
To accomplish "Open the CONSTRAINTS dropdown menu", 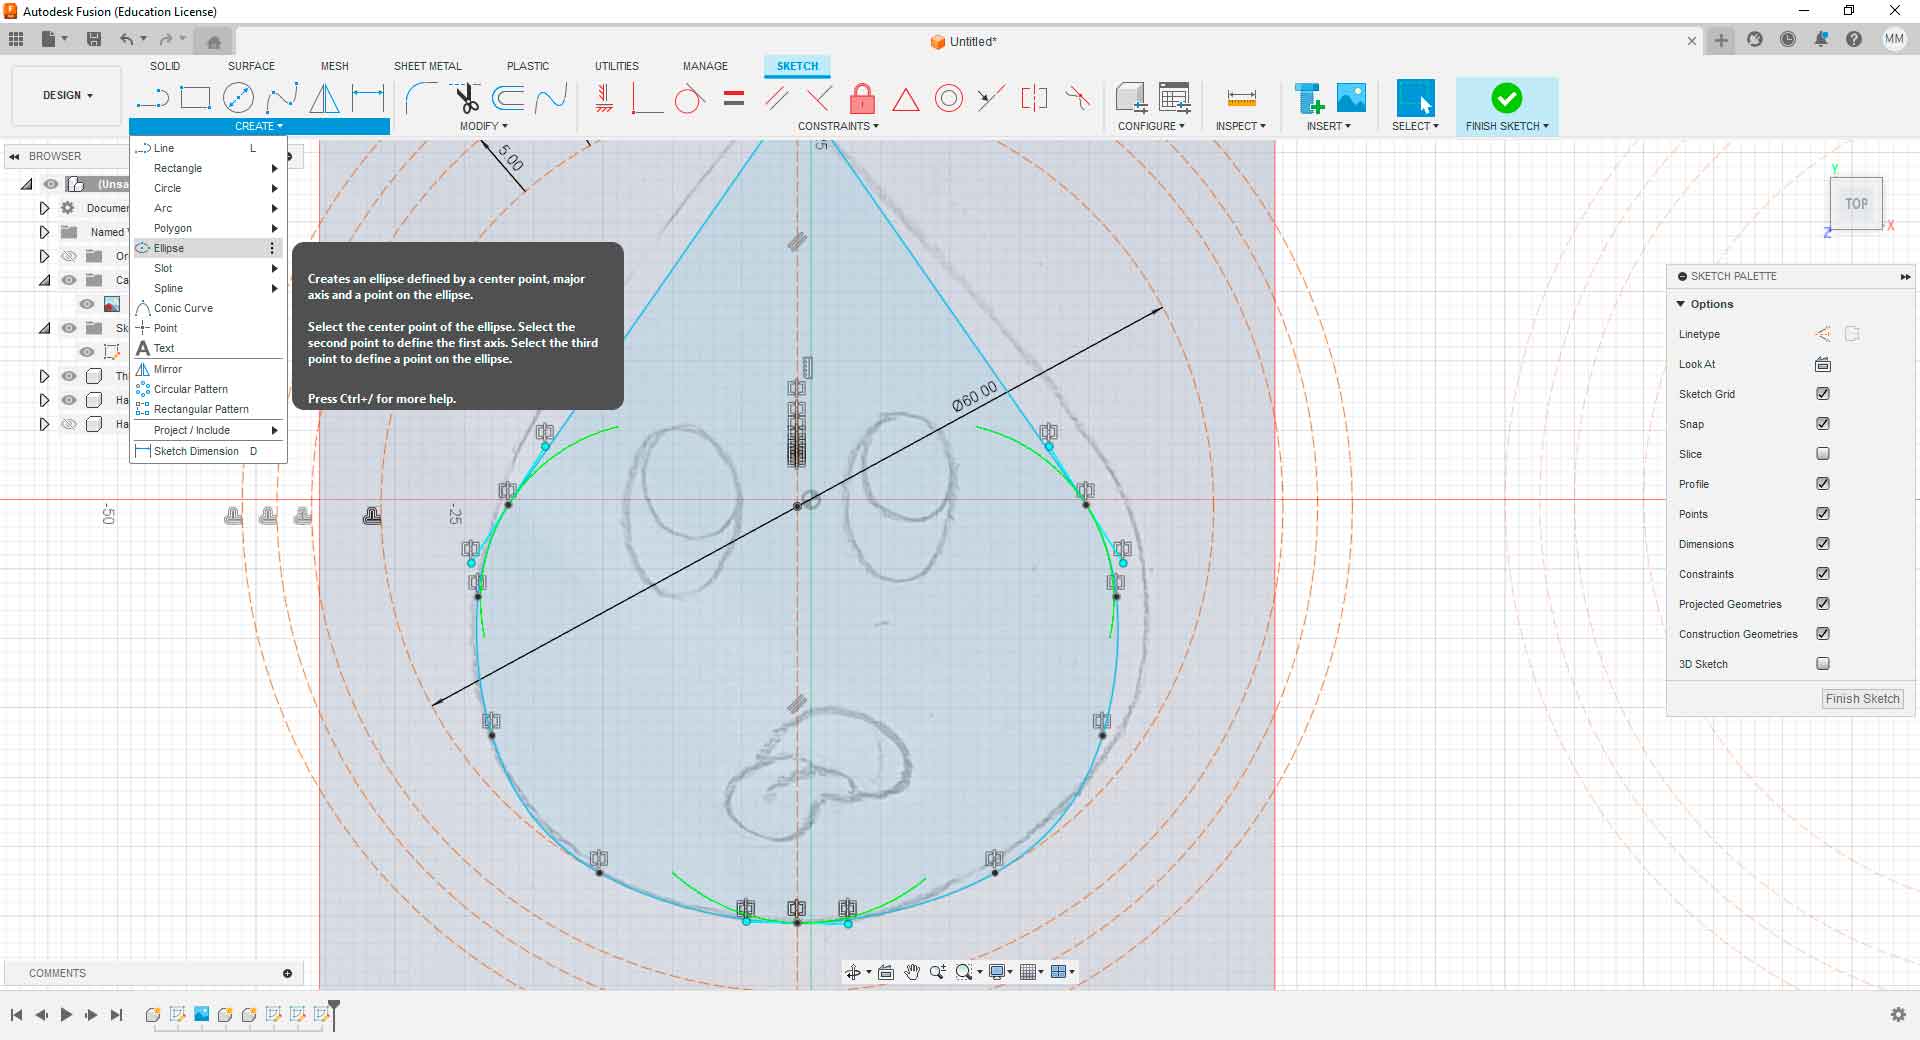I will click(x=838, y=126).
